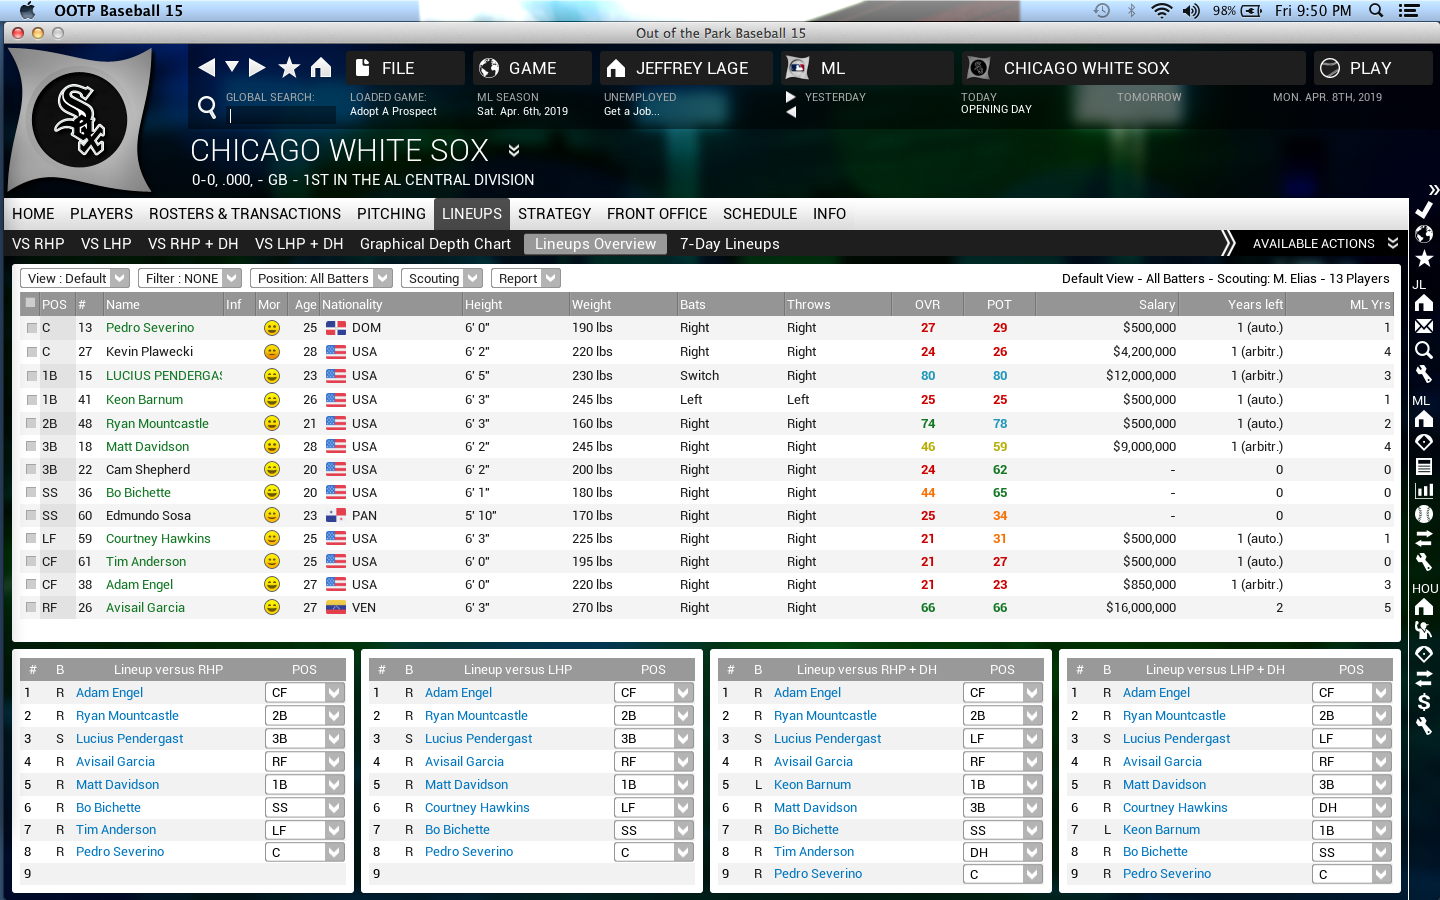Check the box for Avisail Garcia row

(31, 608)
